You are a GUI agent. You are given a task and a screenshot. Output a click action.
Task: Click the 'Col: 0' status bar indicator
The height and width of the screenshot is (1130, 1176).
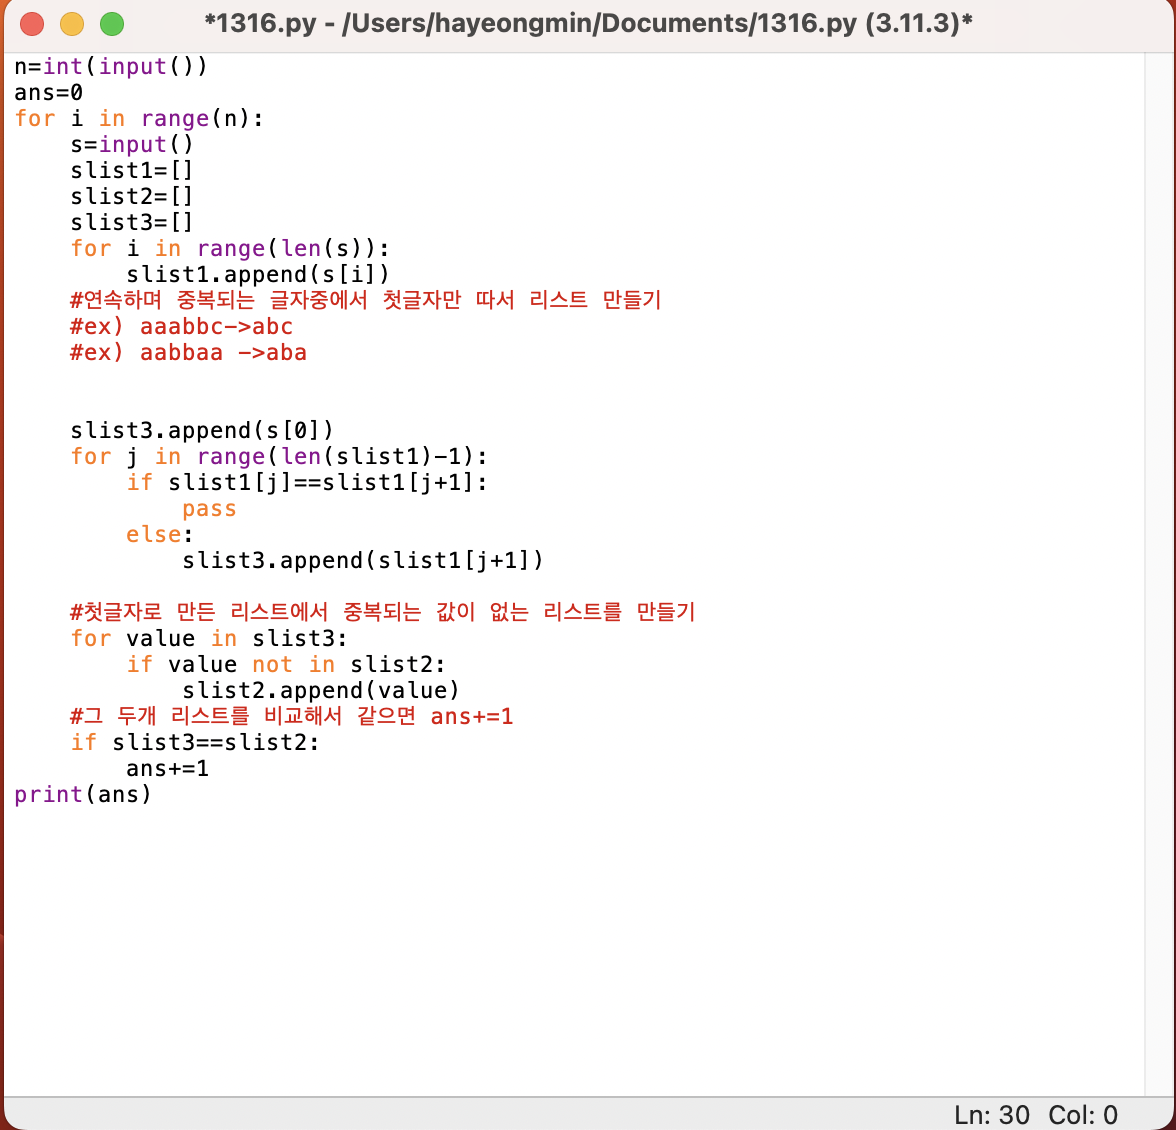coord(1083,1114)
